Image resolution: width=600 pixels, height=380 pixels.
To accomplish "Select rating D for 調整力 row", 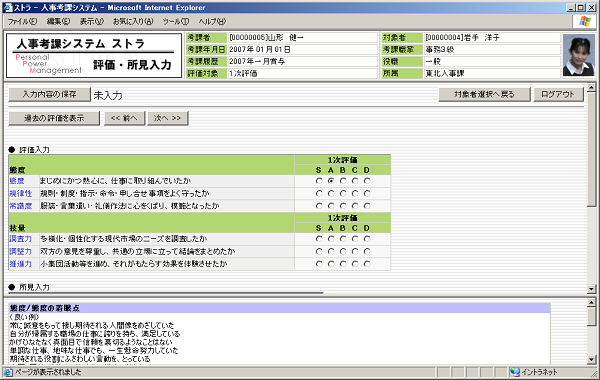I will 367,251.
